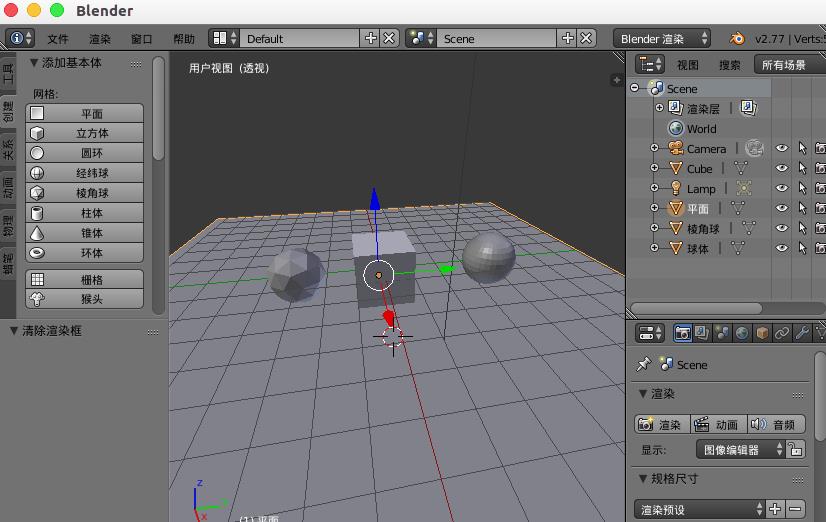Expand the Camera tree item

[x=655, y=149]
